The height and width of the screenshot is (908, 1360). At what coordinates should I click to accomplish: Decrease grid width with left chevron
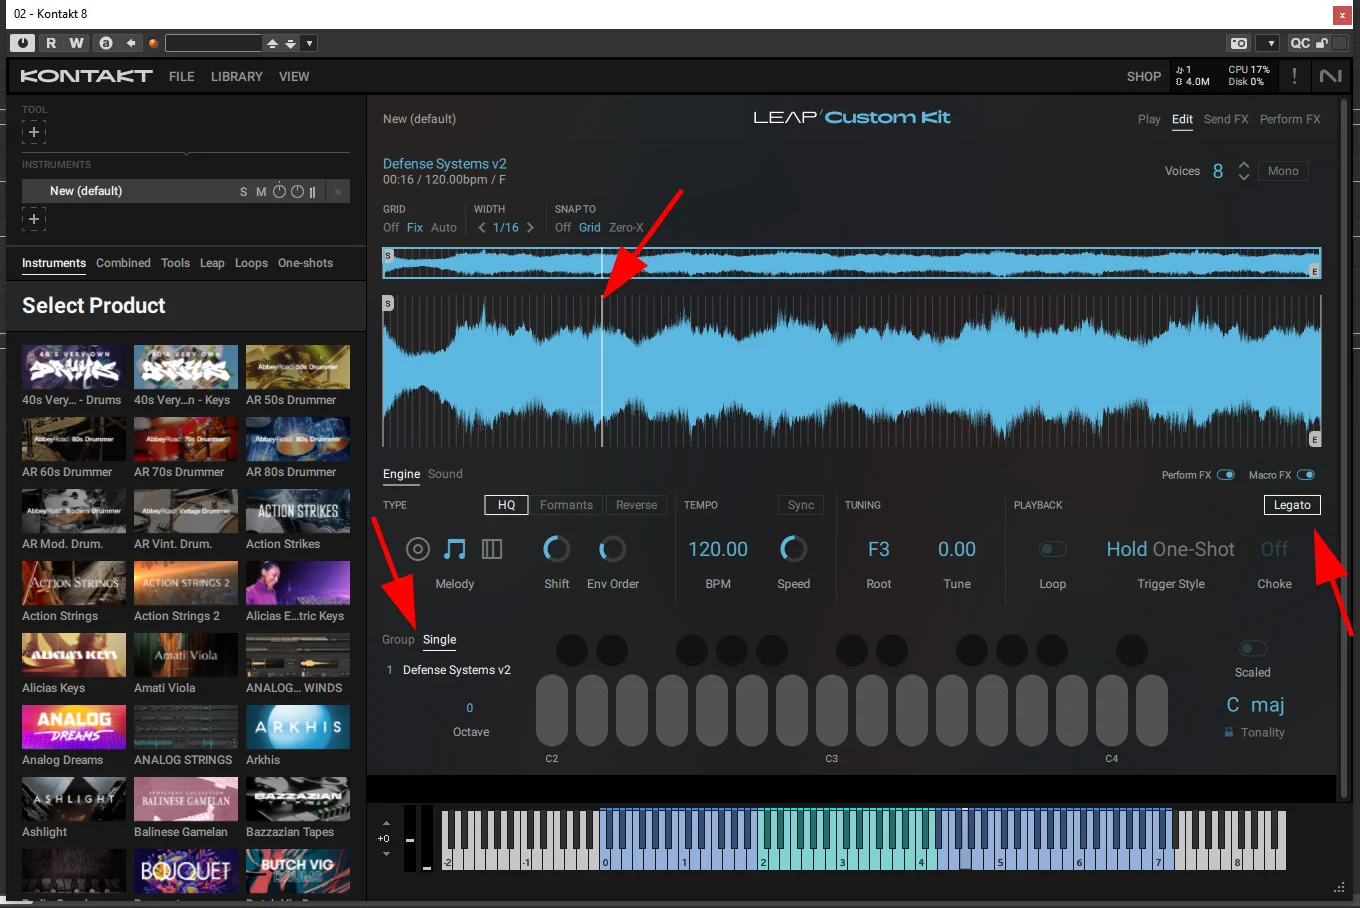482,228
